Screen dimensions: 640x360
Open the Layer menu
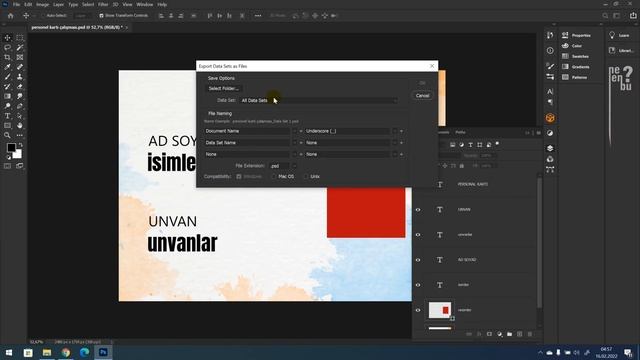point(58,4)
